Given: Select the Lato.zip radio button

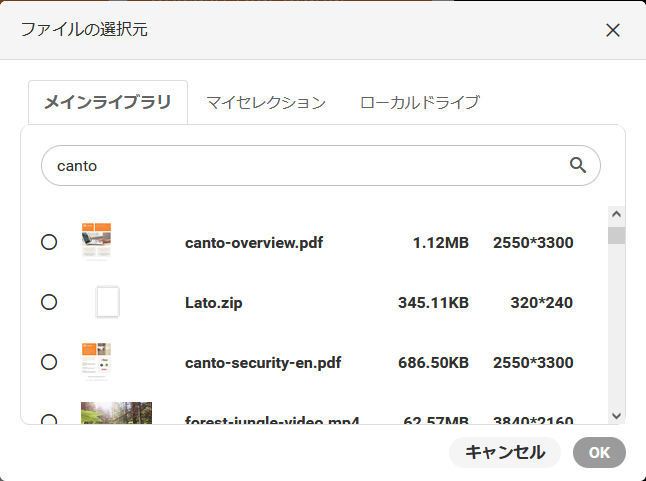Looking at the screenshot, I should click(x=49, y=302).
